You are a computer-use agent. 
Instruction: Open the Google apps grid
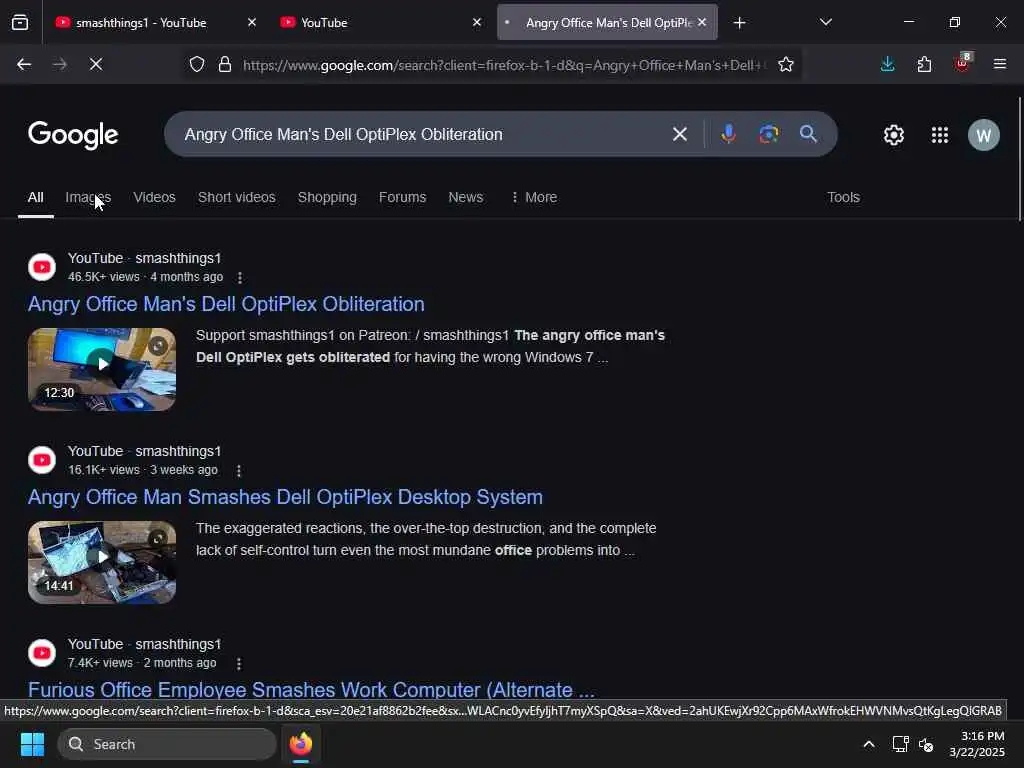pyautogui.click(x=940, y=135)
